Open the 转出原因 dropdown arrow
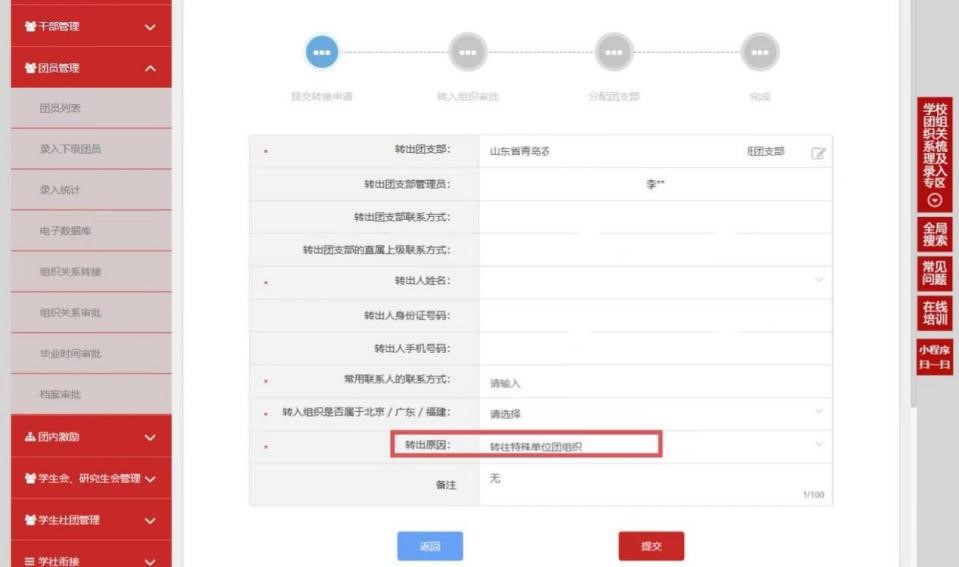The width and height of the screenshot is (959, 567). click(818, 444)
